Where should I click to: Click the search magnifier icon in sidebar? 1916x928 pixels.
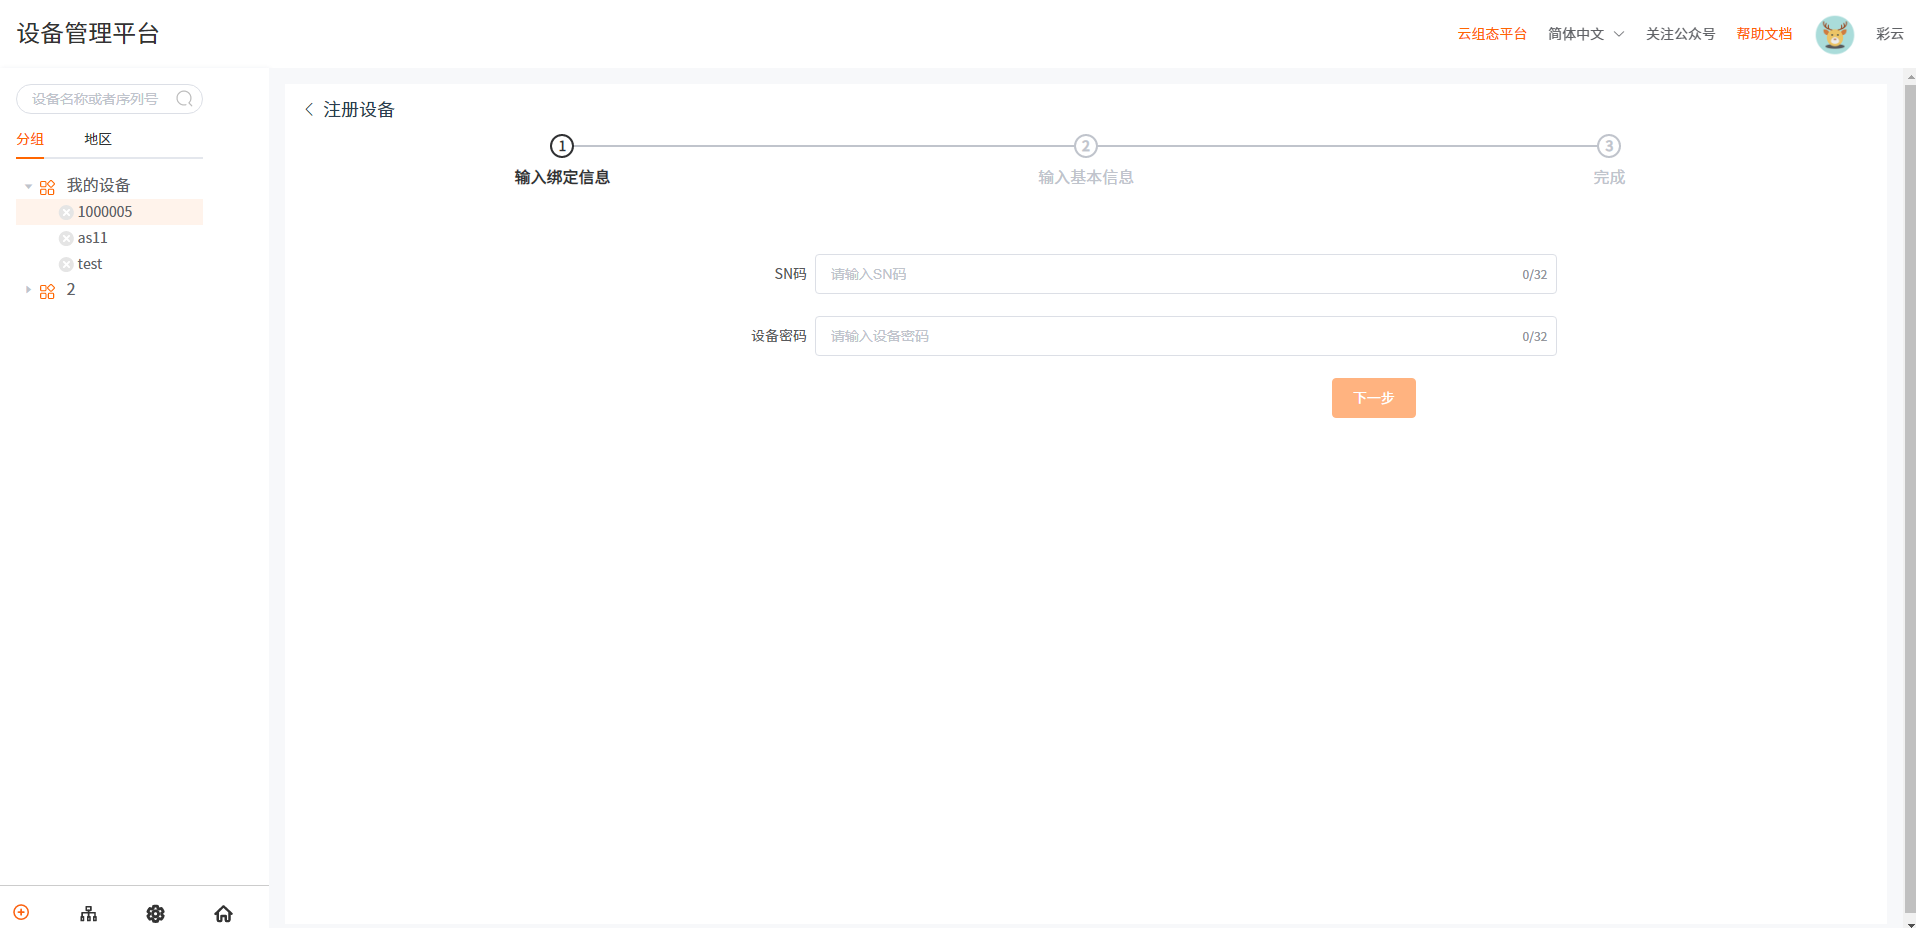click(184, 98)
